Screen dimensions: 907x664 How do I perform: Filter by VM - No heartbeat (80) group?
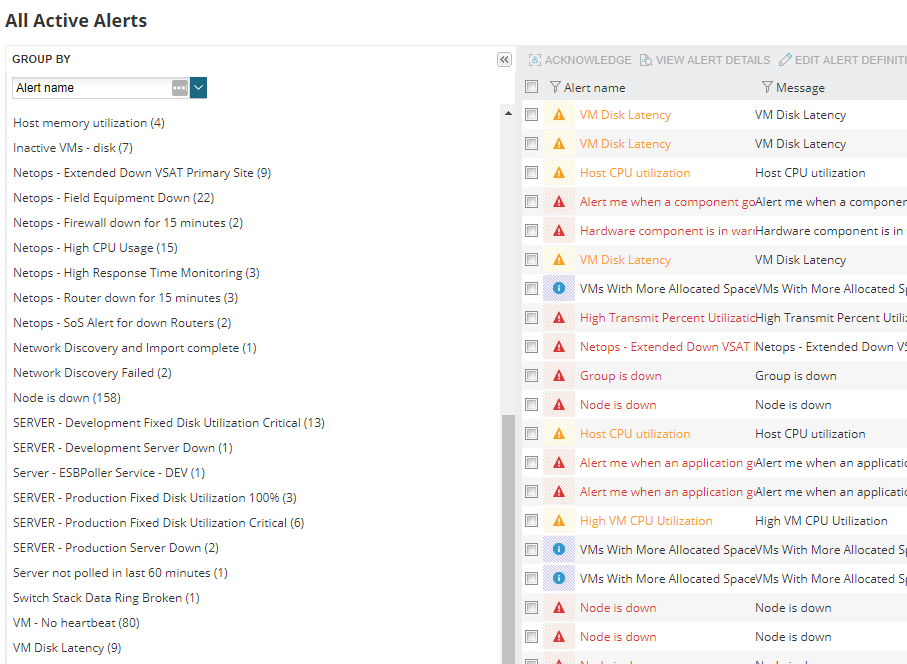tap(76, 622)
